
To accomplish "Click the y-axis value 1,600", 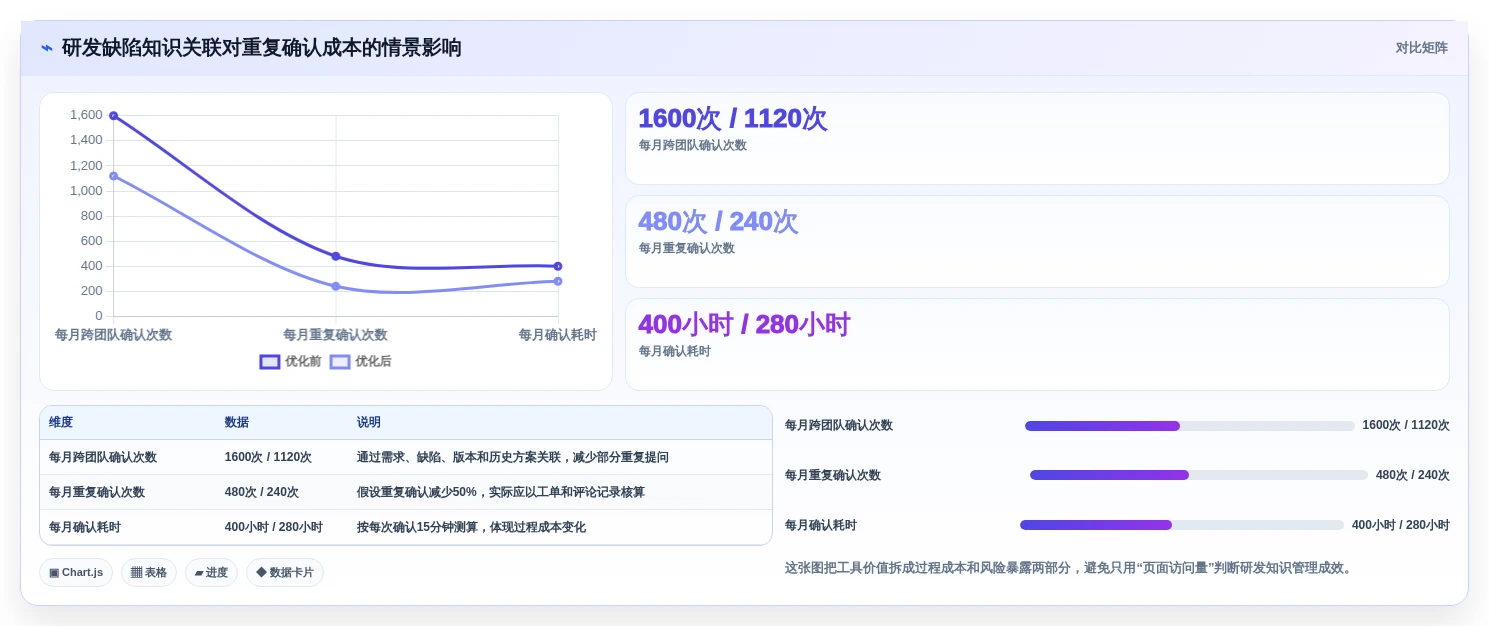I will [x=86, y=115].
